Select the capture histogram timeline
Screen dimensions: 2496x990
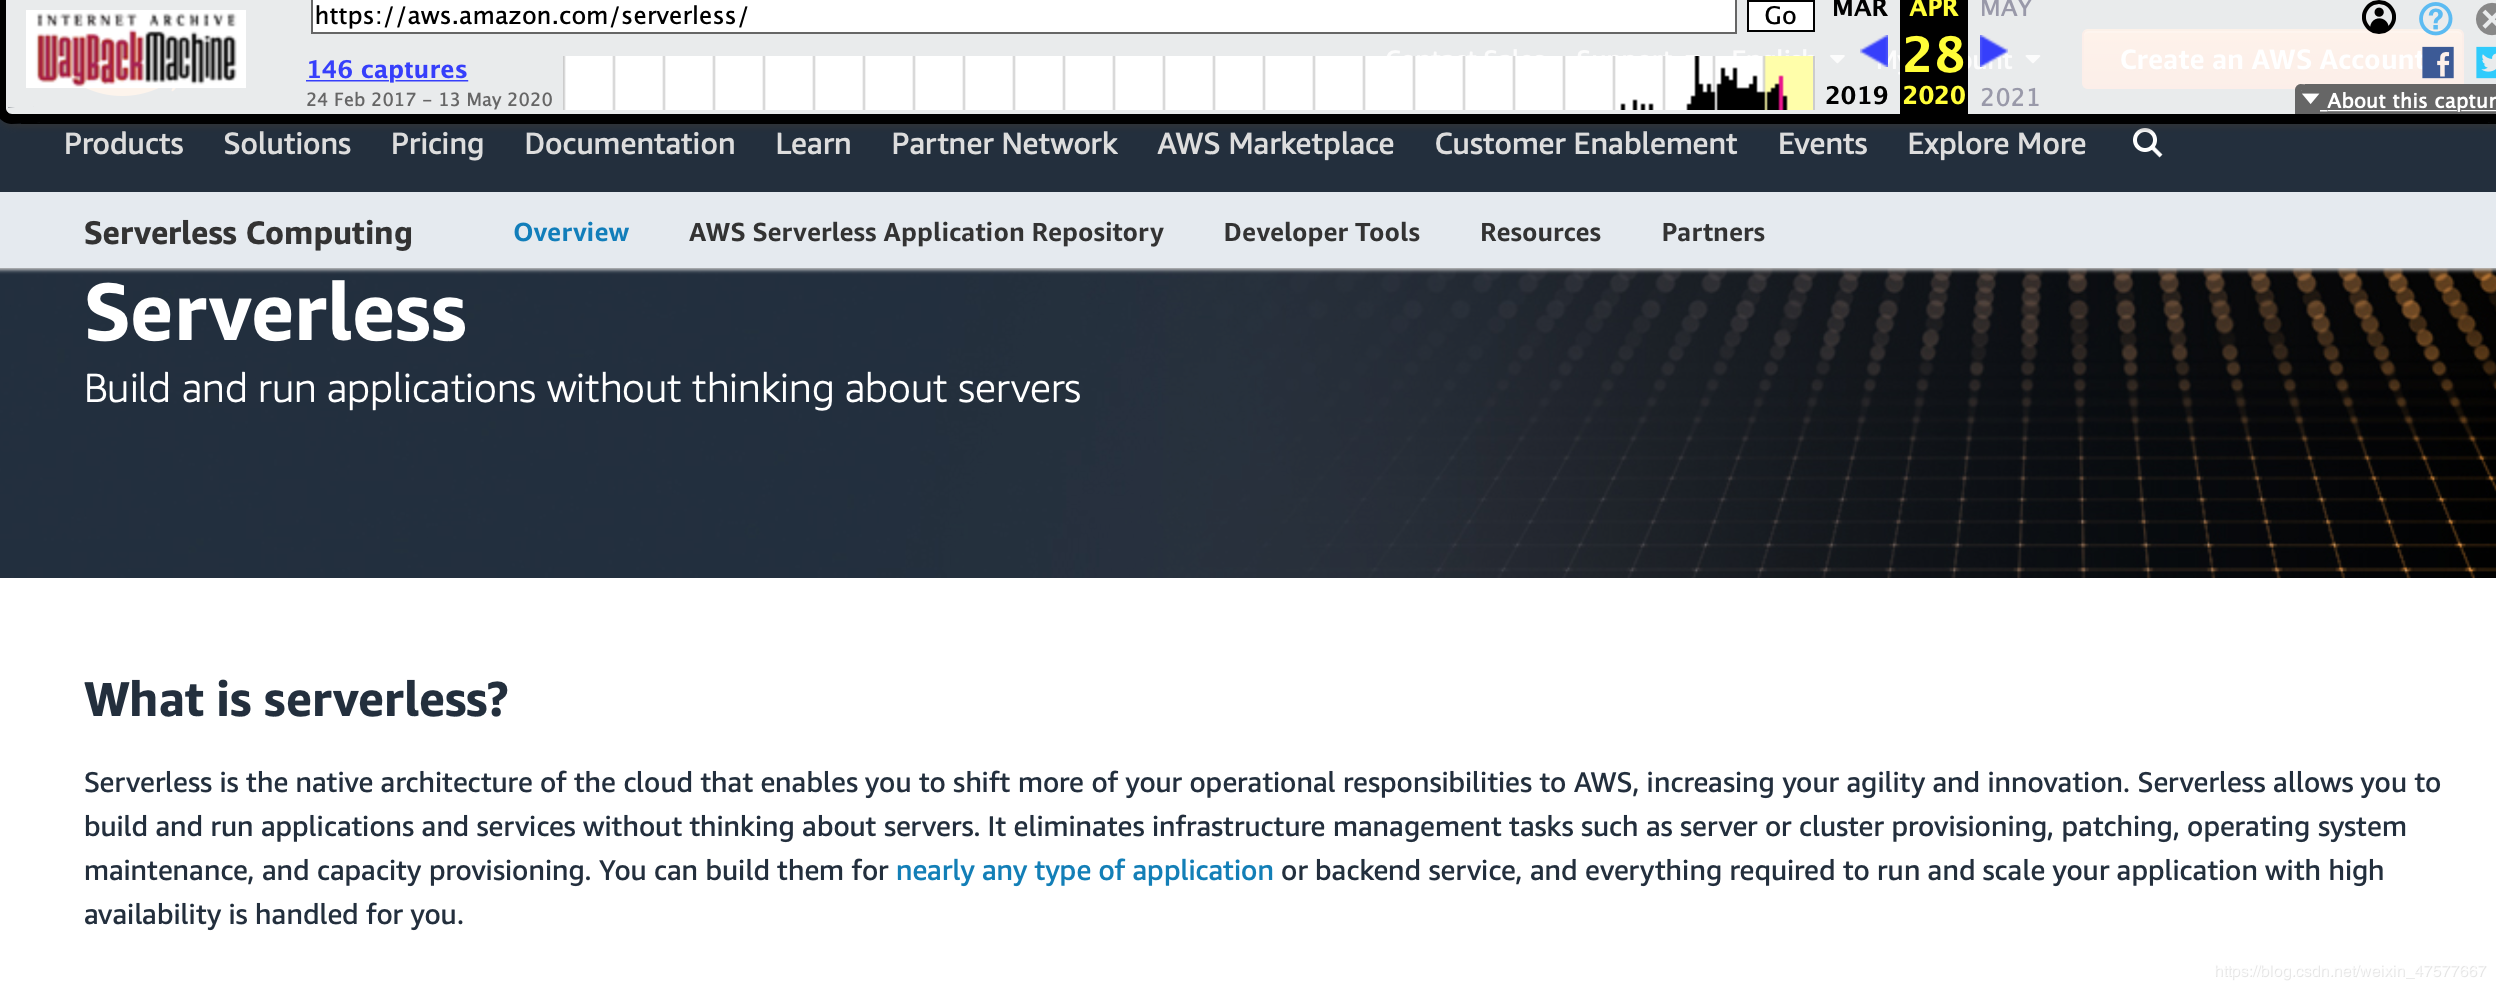coord(1189,82)
